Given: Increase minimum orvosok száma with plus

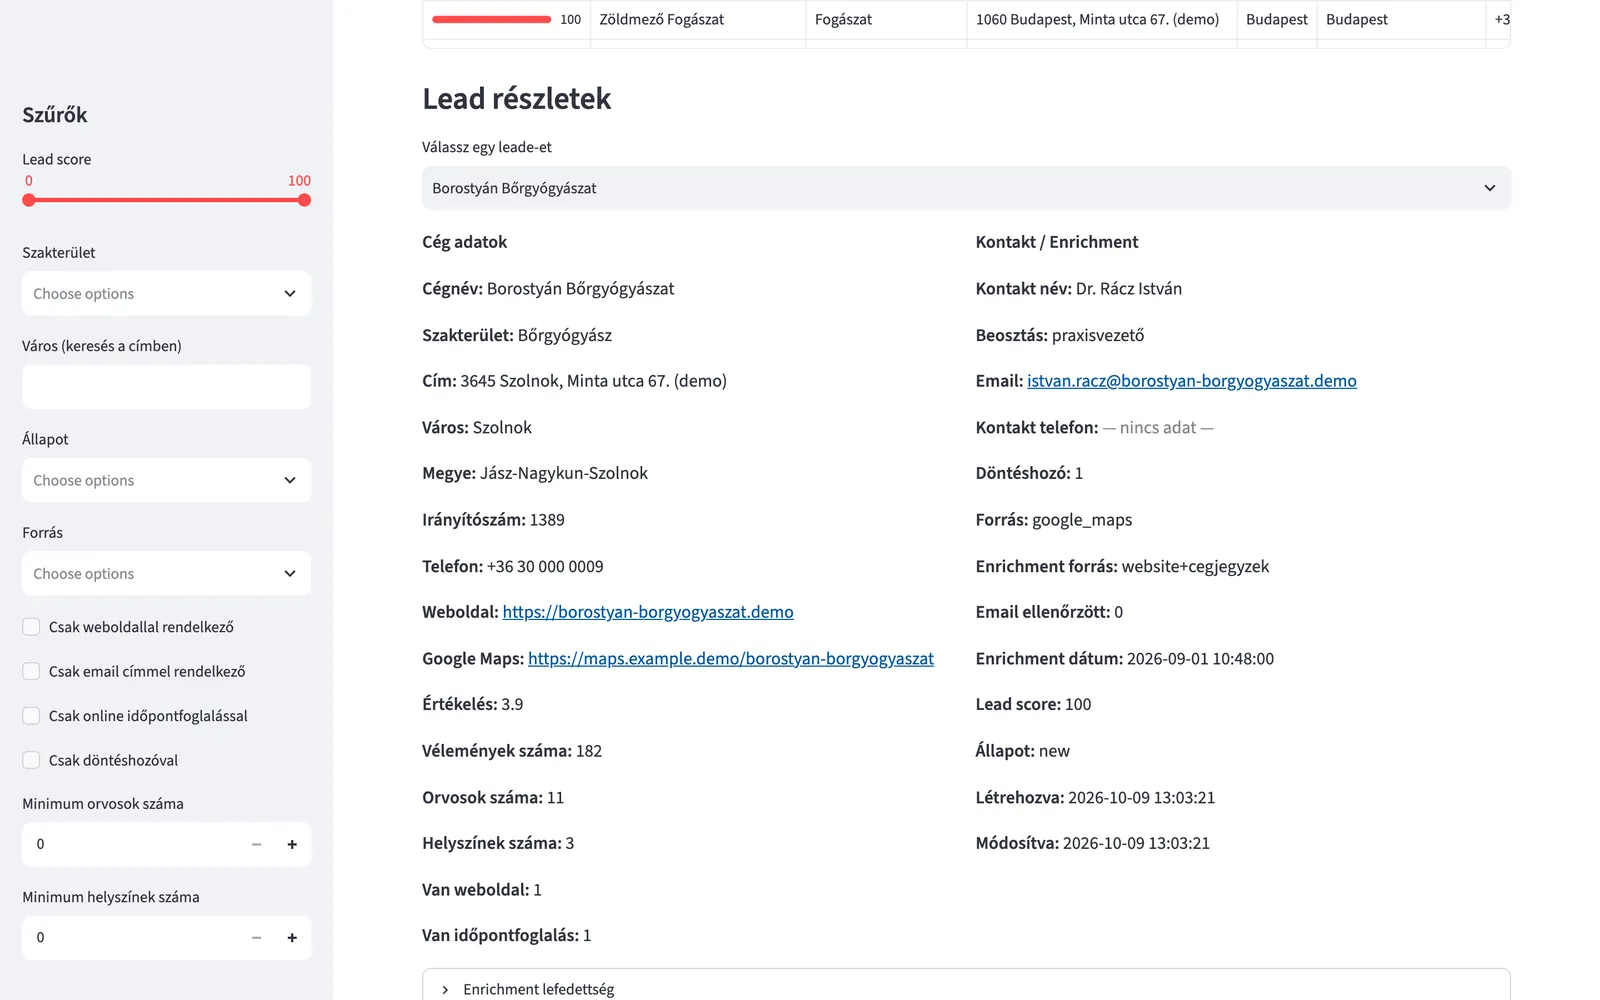Looking at the screenshot, I should tap(292, 844).
